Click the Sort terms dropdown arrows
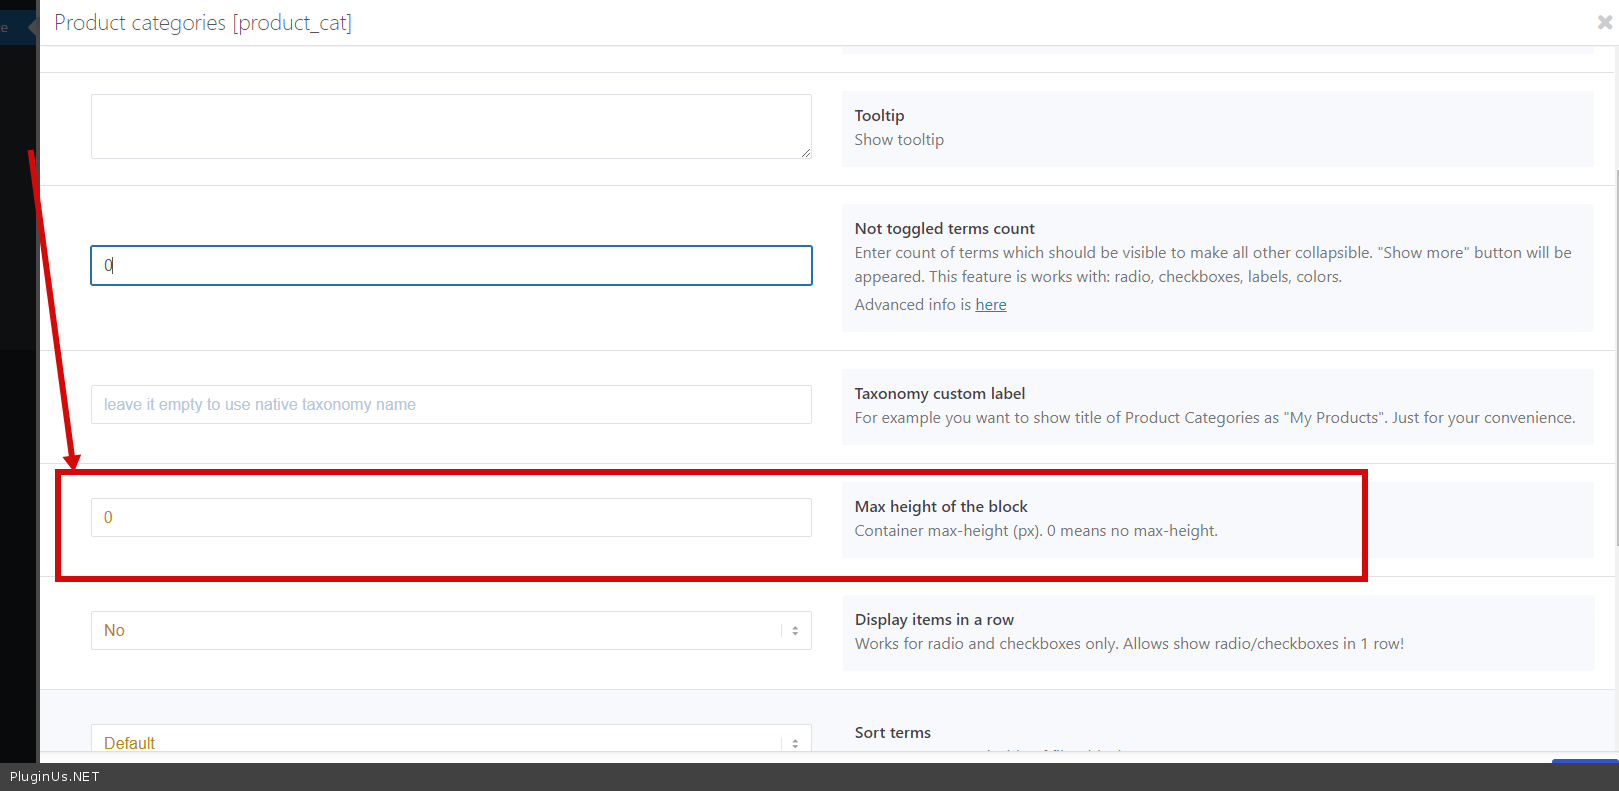1619x791 pixels. [795, 743]
